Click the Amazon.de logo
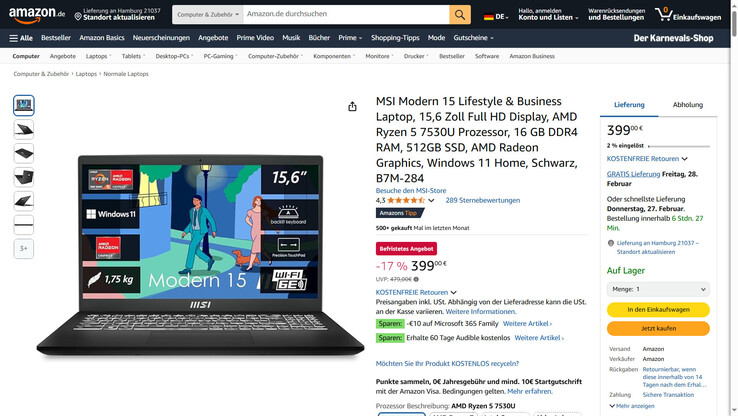Viewport: 738px width, 416px height. click(37, 15)
